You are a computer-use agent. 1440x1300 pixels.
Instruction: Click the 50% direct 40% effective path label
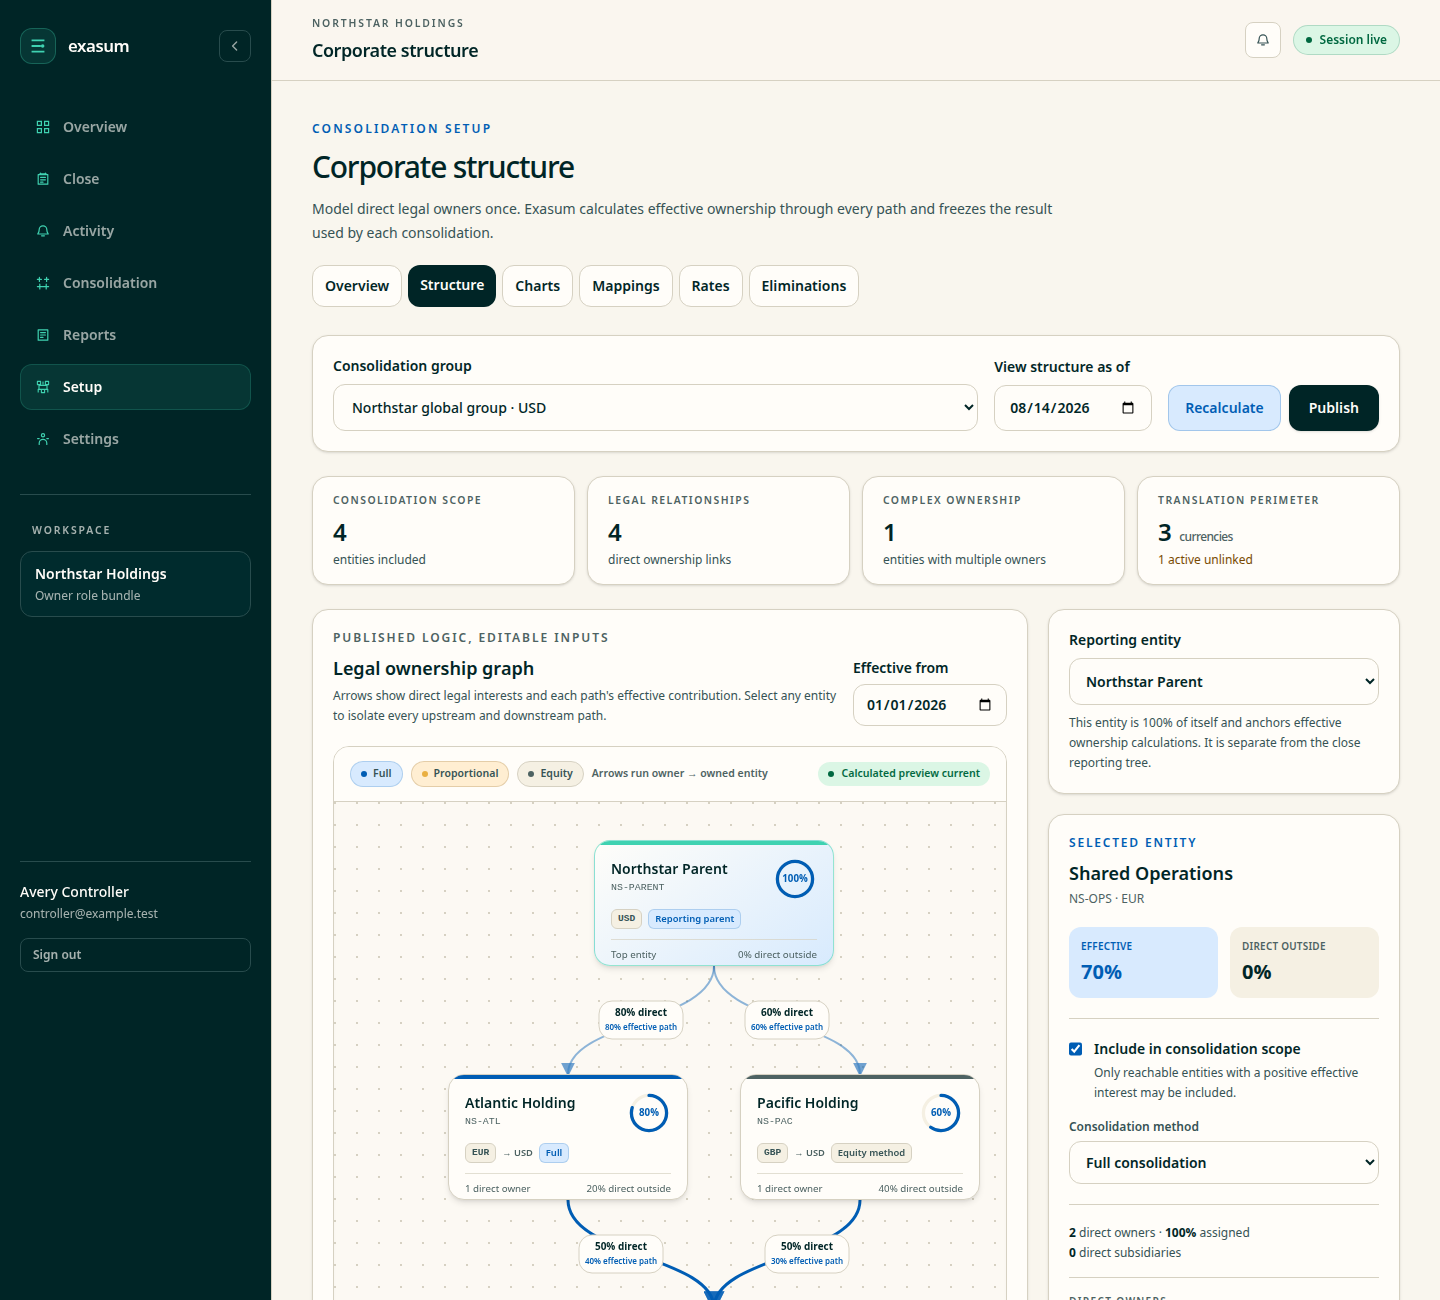coord(621,1253)
